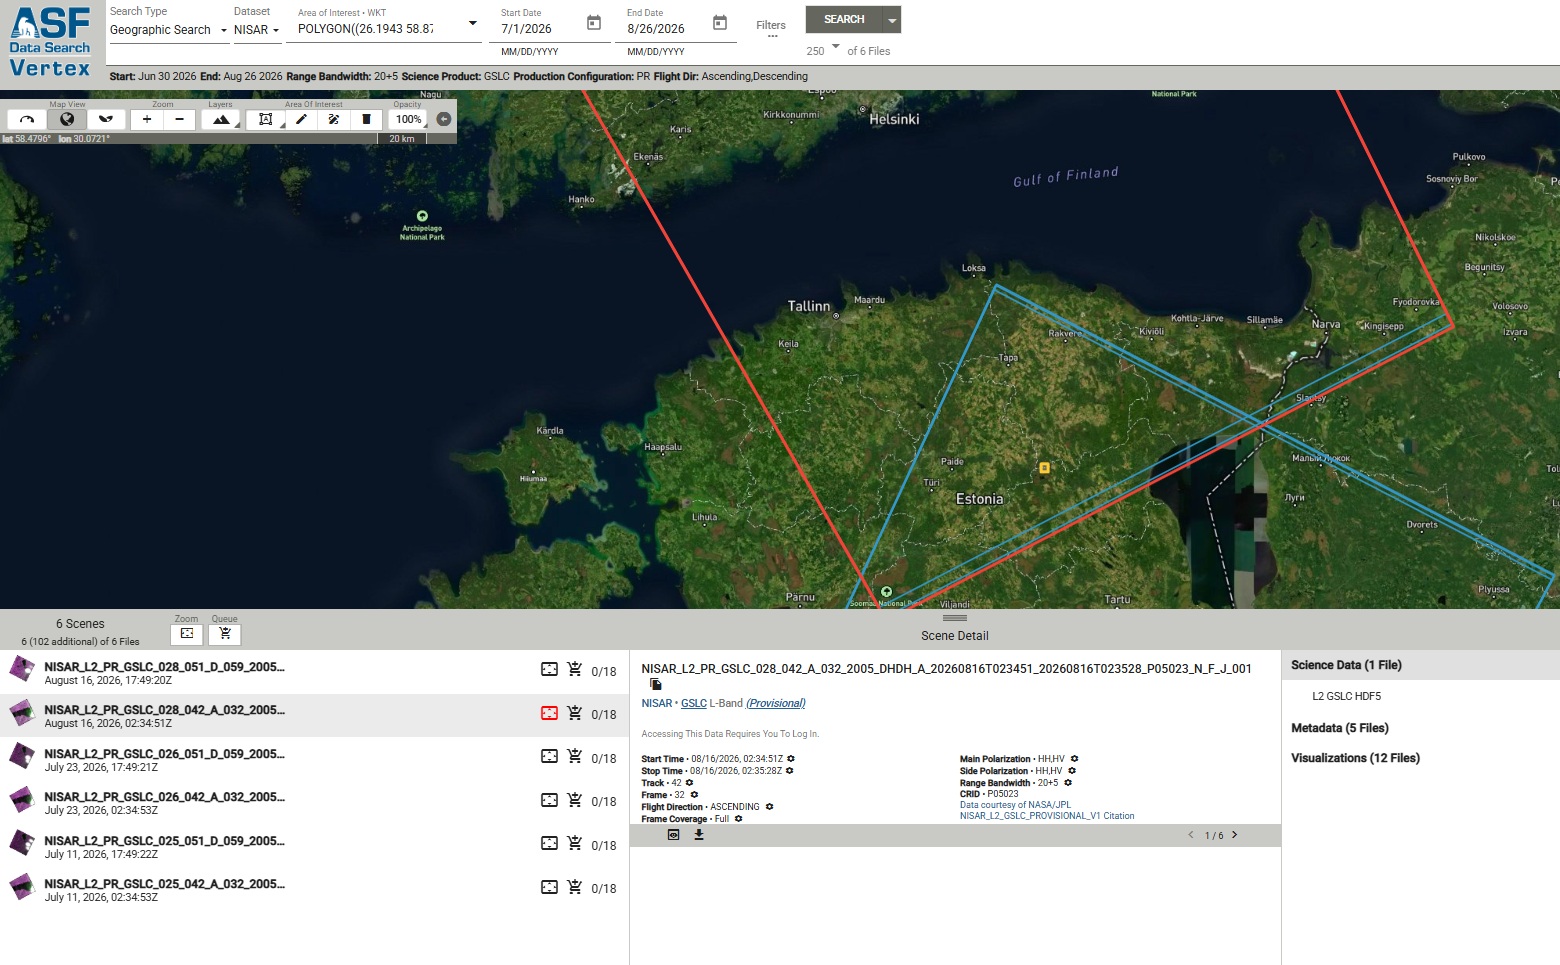Filter by Track 42 gear icon
Viewport: 1560px width, 965px height.
pyautogui.click(x=689, y=783)
